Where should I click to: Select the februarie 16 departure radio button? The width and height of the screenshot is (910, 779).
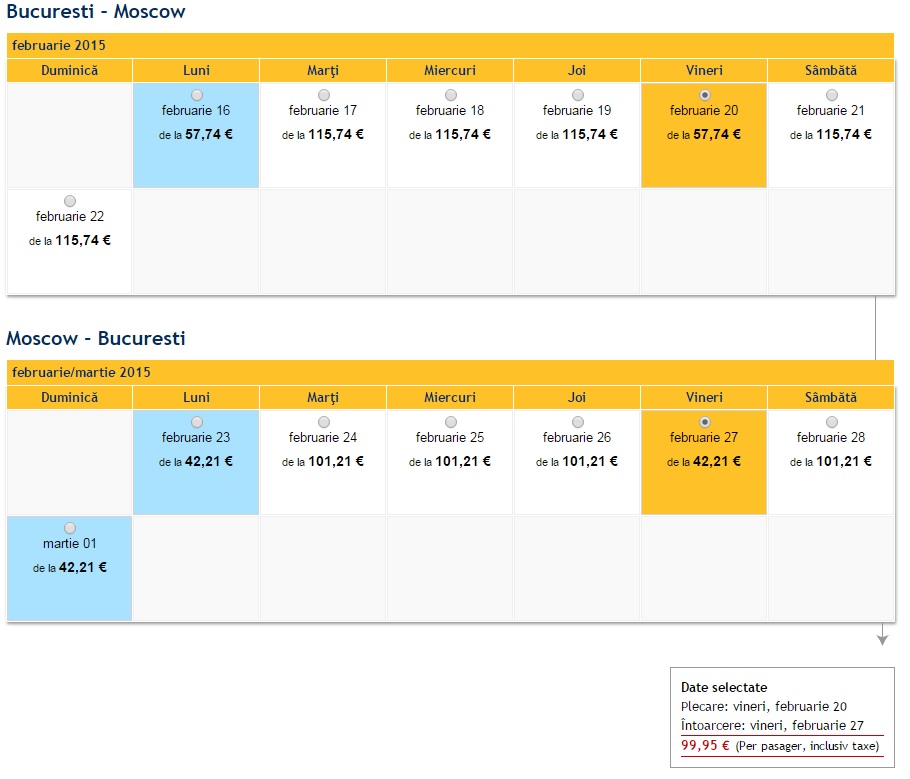pyautogui.click(x=196, y=95)
